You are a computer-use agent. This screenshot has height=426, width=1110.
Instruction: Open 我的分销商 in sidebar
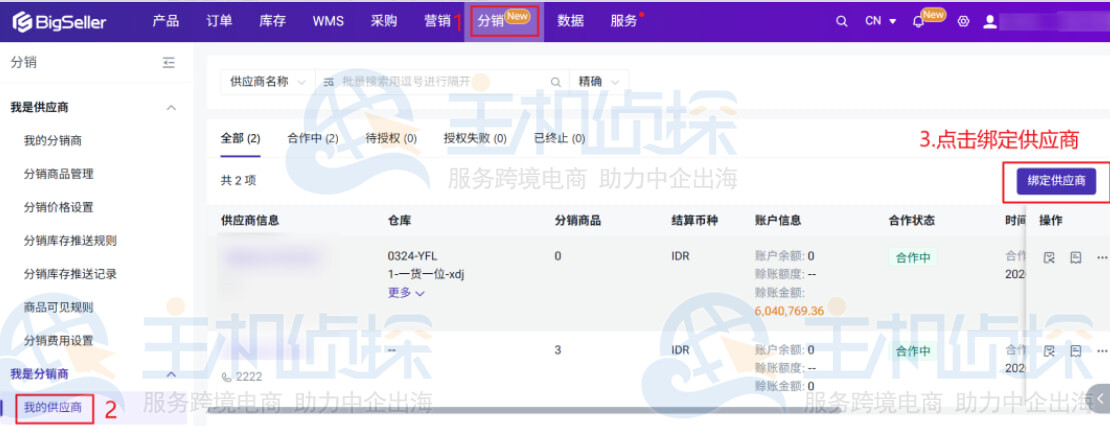coord(52,141)
